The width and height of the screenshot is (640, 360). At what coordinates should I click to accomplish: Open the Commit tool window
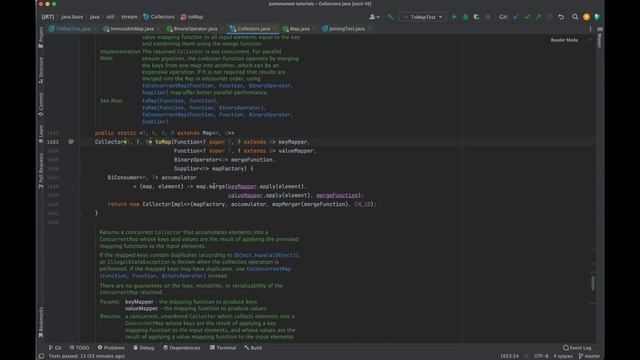point(41,104)
